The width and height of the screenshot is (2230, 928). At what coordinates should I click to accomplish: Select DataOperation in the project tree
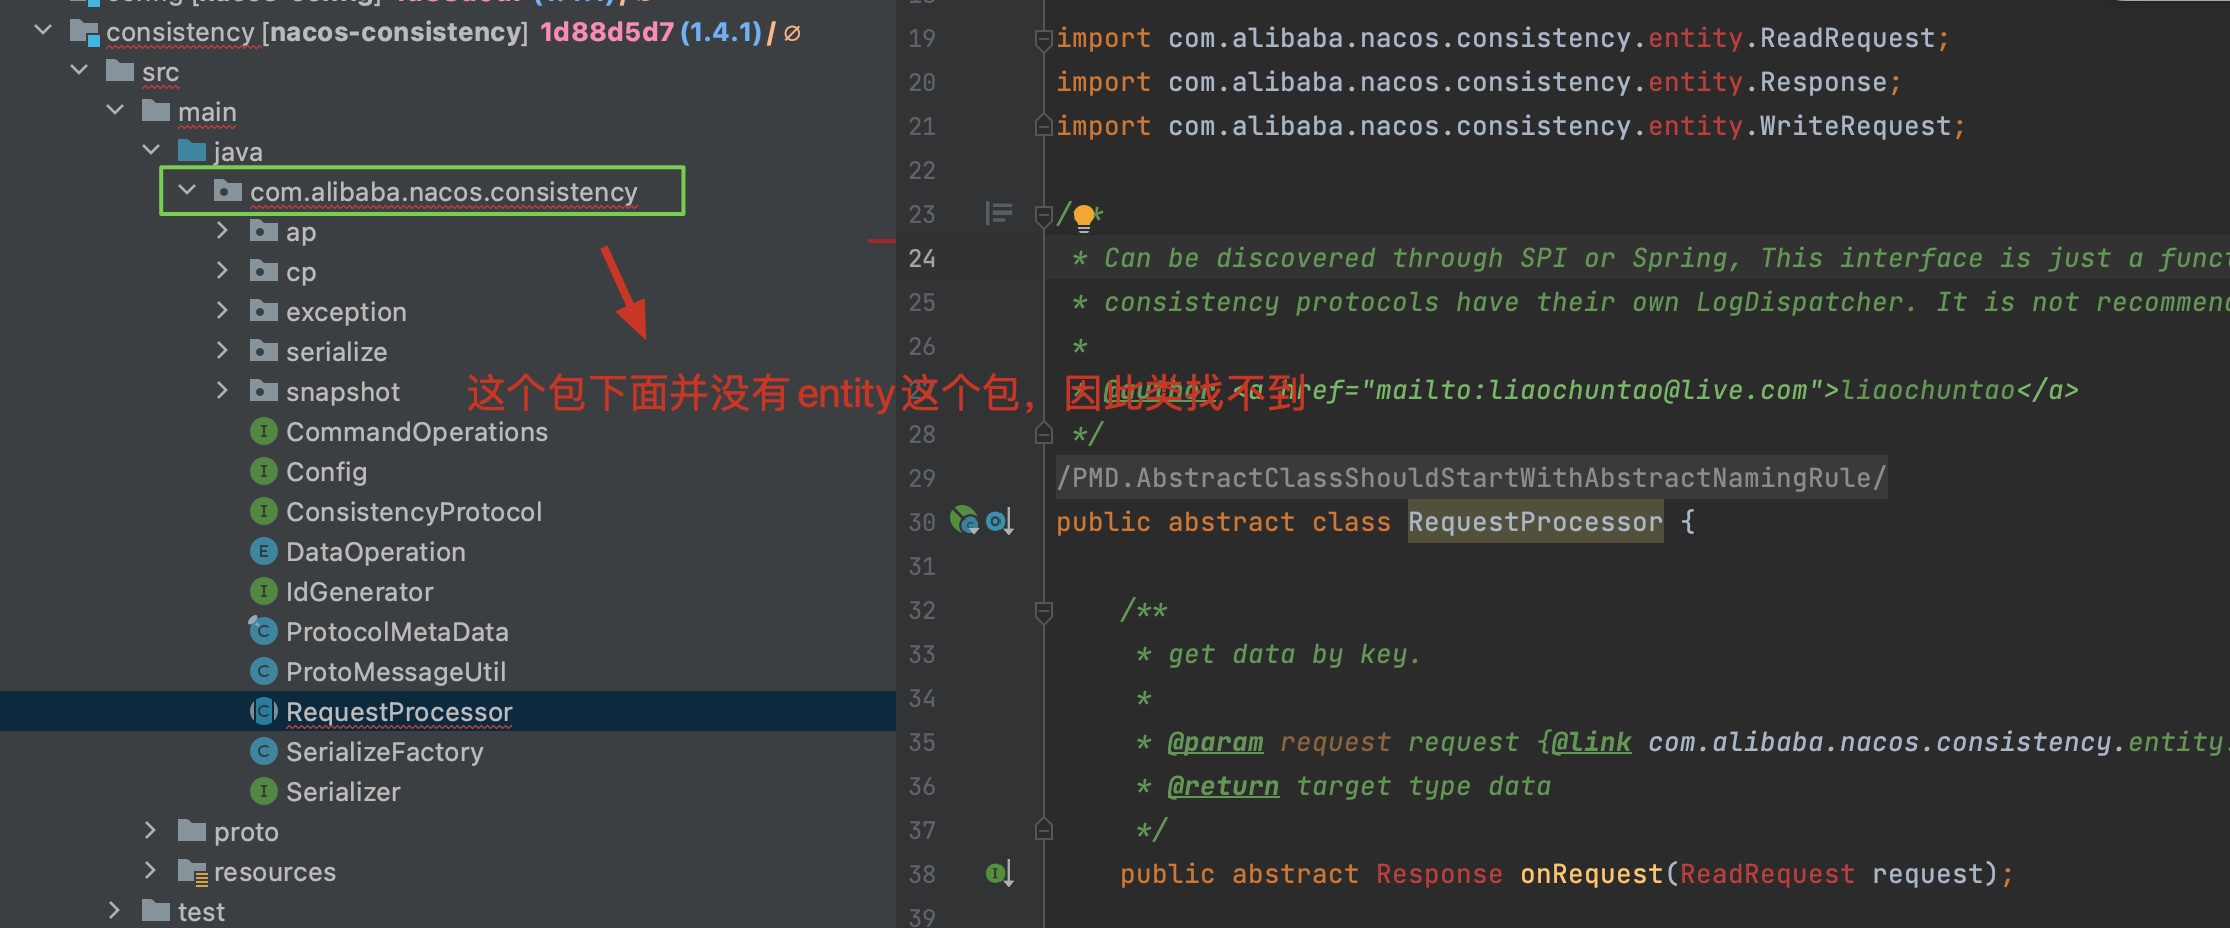click(x=376, y=552)
